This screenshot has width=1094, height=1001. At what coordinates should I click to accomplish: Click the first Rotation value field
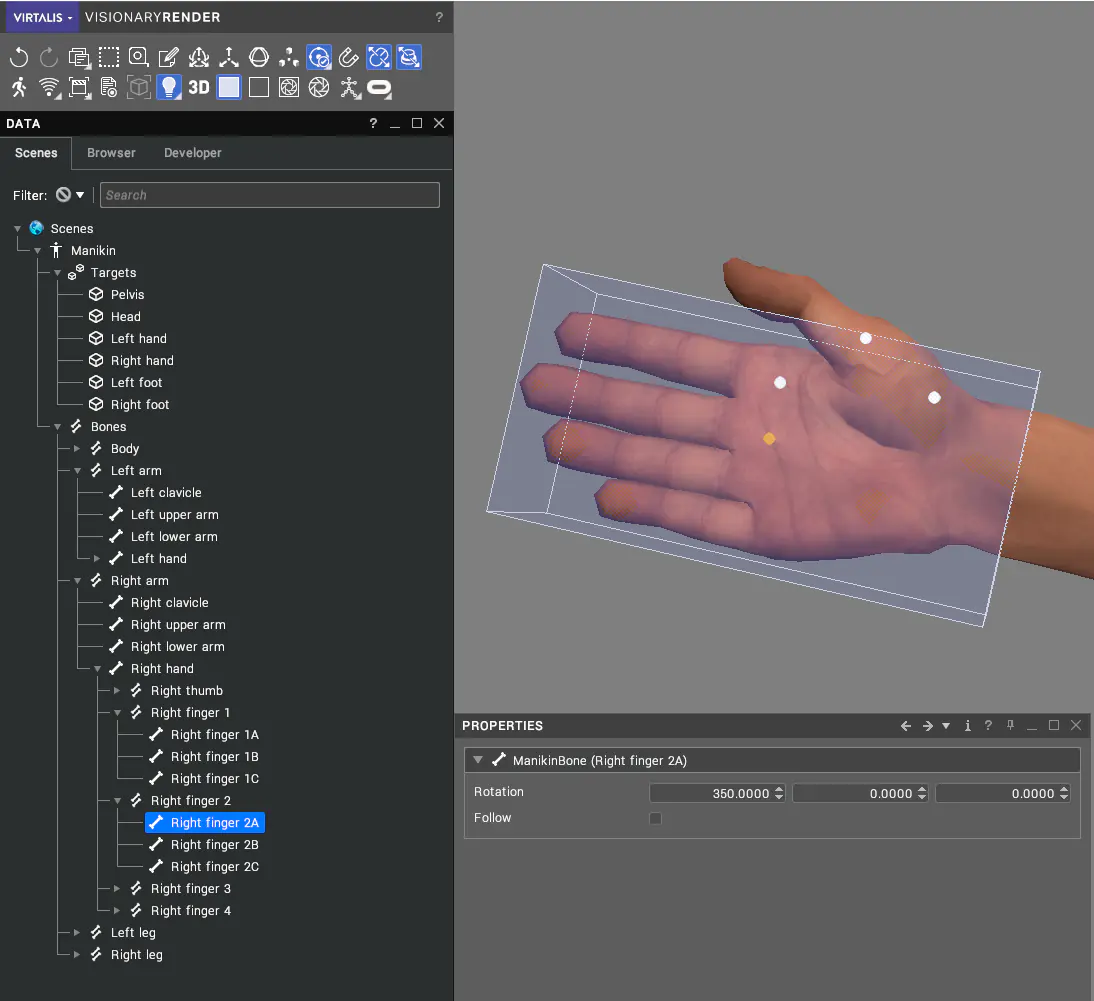pos(710,793)
